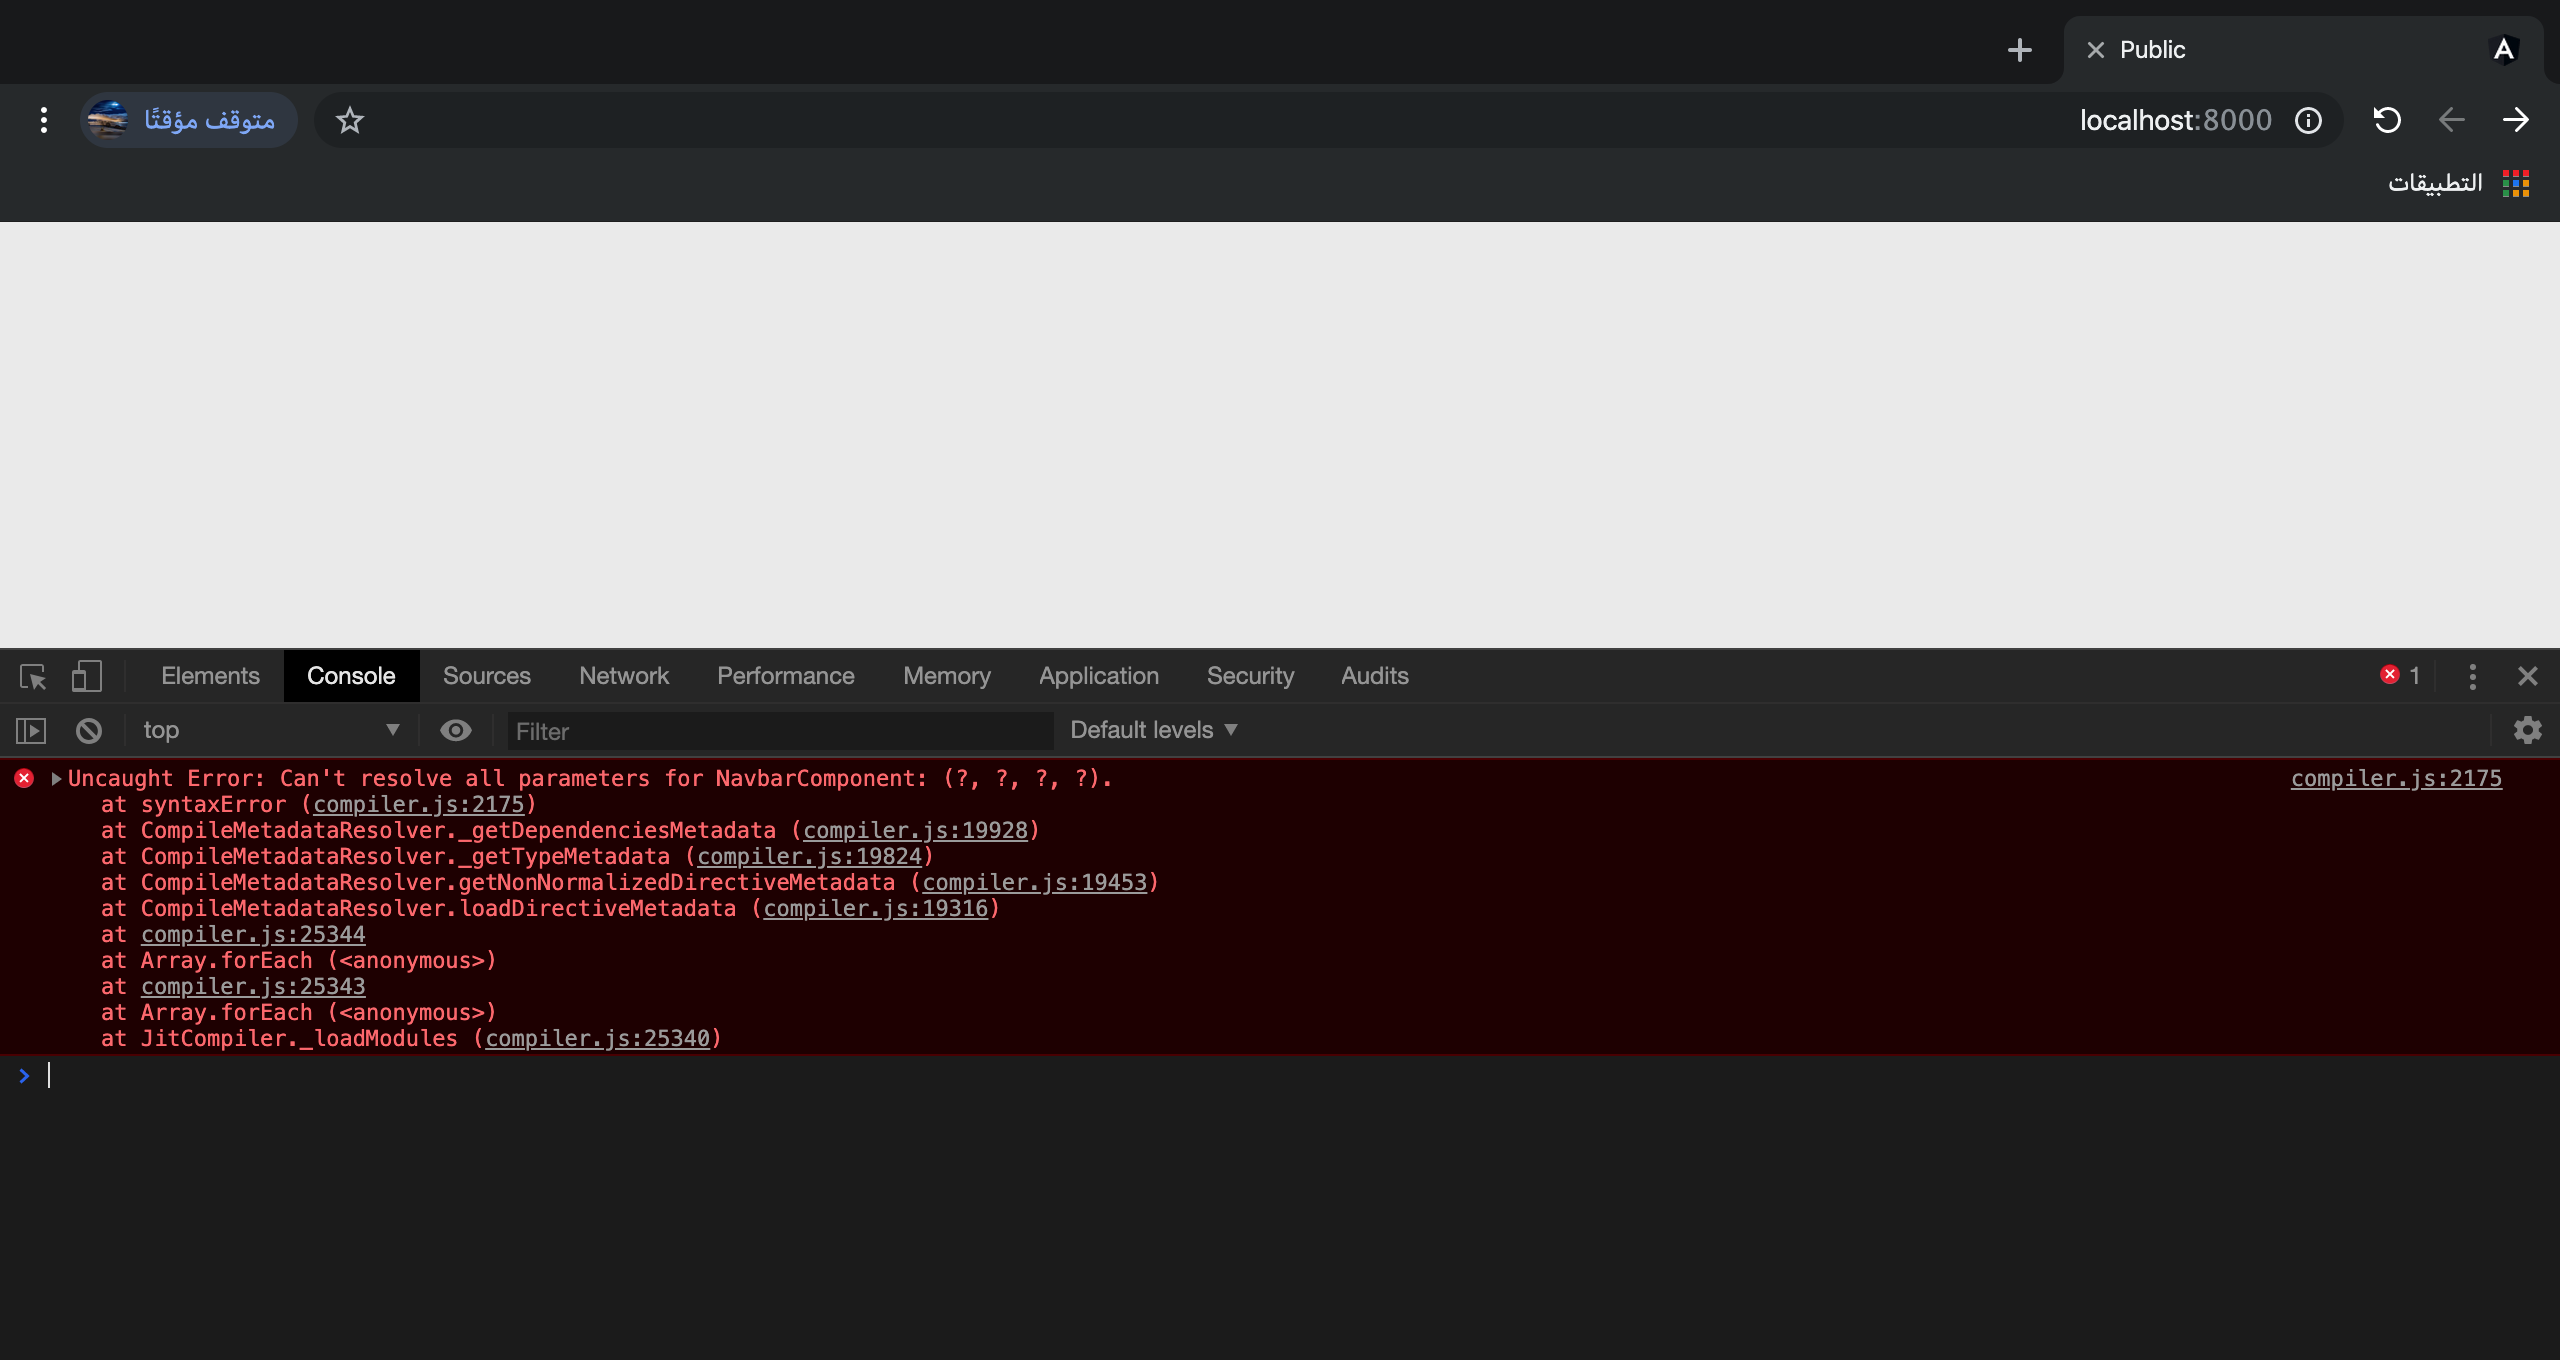Clear the console messages
Viewport: 2560px width, 1360px height.
[88, 730]
